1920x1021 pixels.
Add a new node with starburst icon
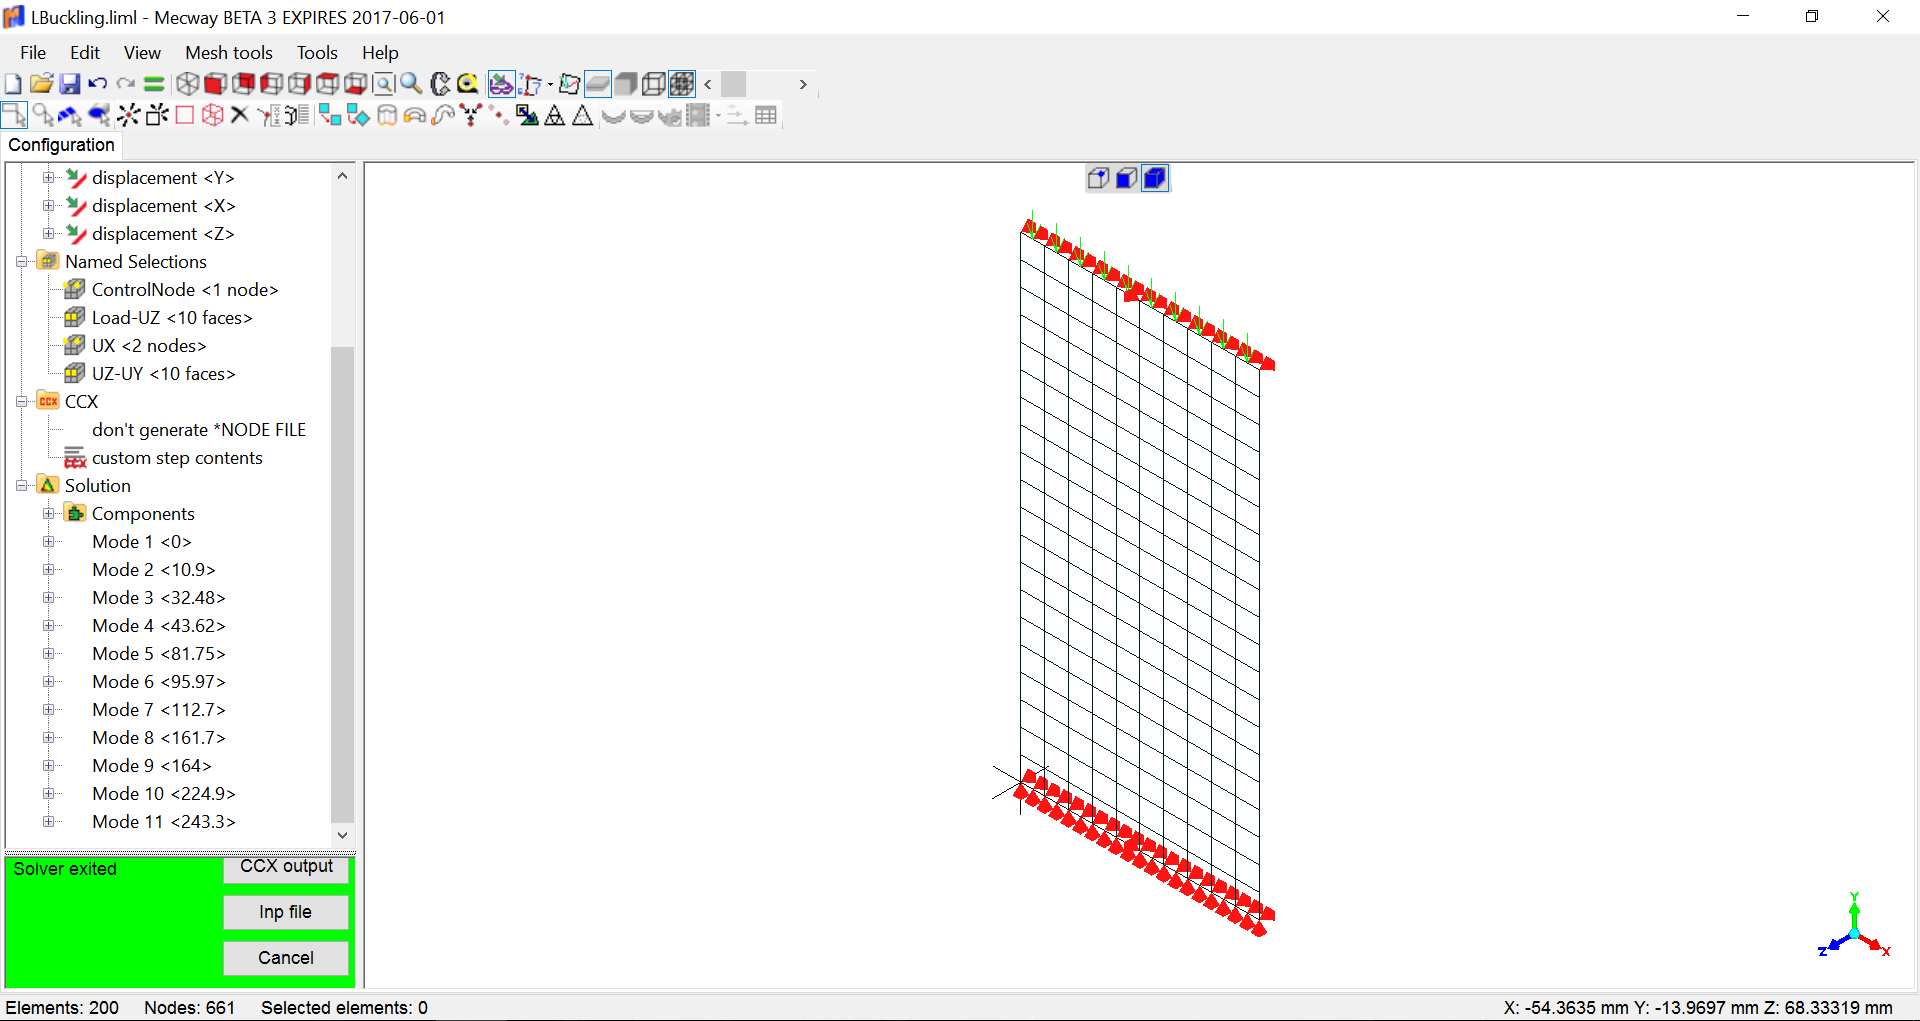click(128, 115)
